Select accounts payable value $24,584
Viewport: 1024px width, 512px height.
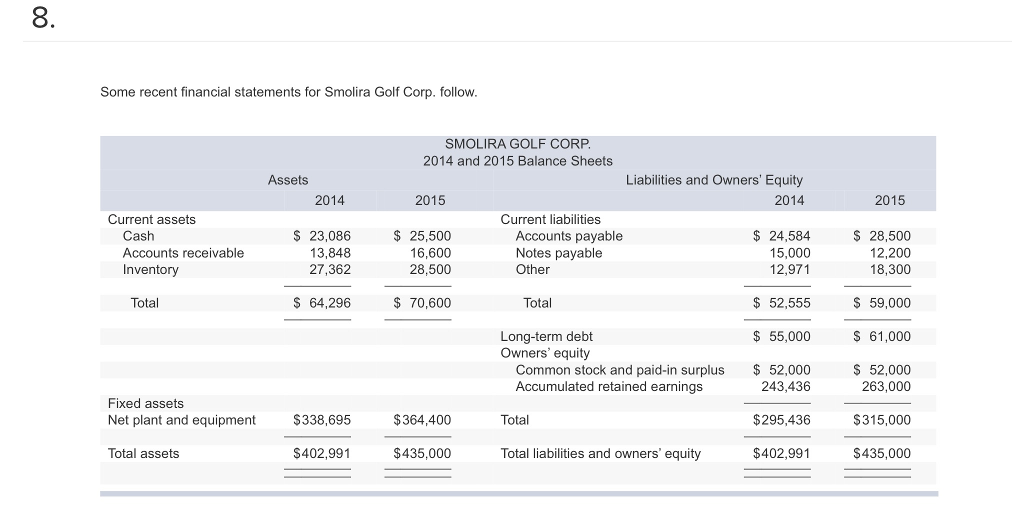(782, 236)
